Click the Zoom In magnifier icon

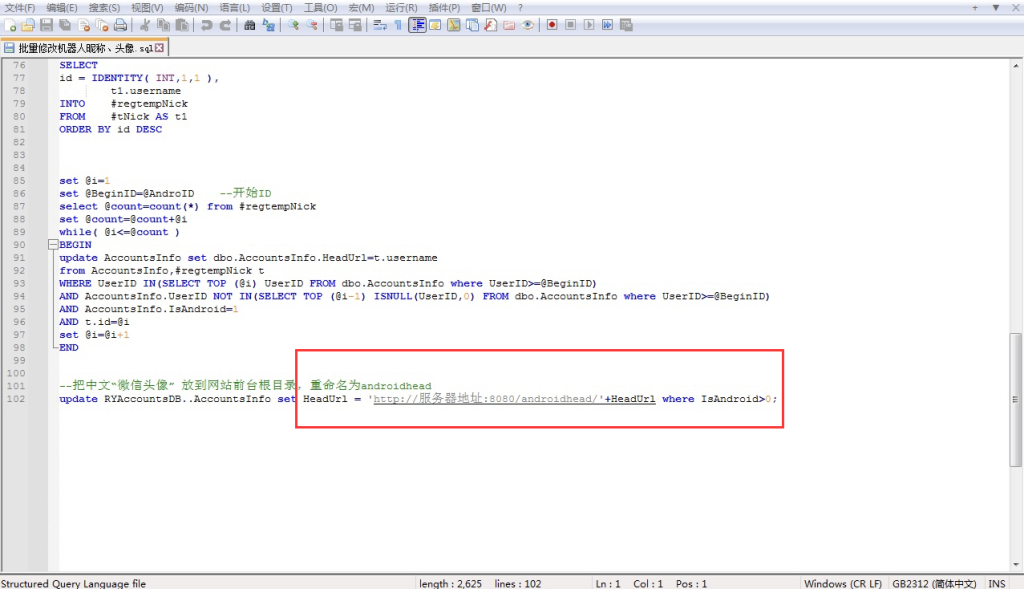tap(293, 25)
